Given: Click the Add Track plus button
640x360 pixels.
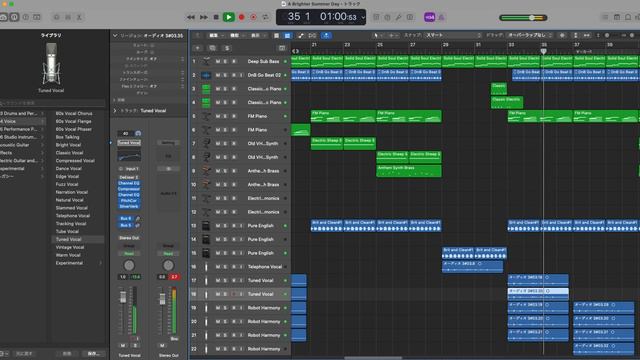Looking at the screenshot, I should point(198,48).
